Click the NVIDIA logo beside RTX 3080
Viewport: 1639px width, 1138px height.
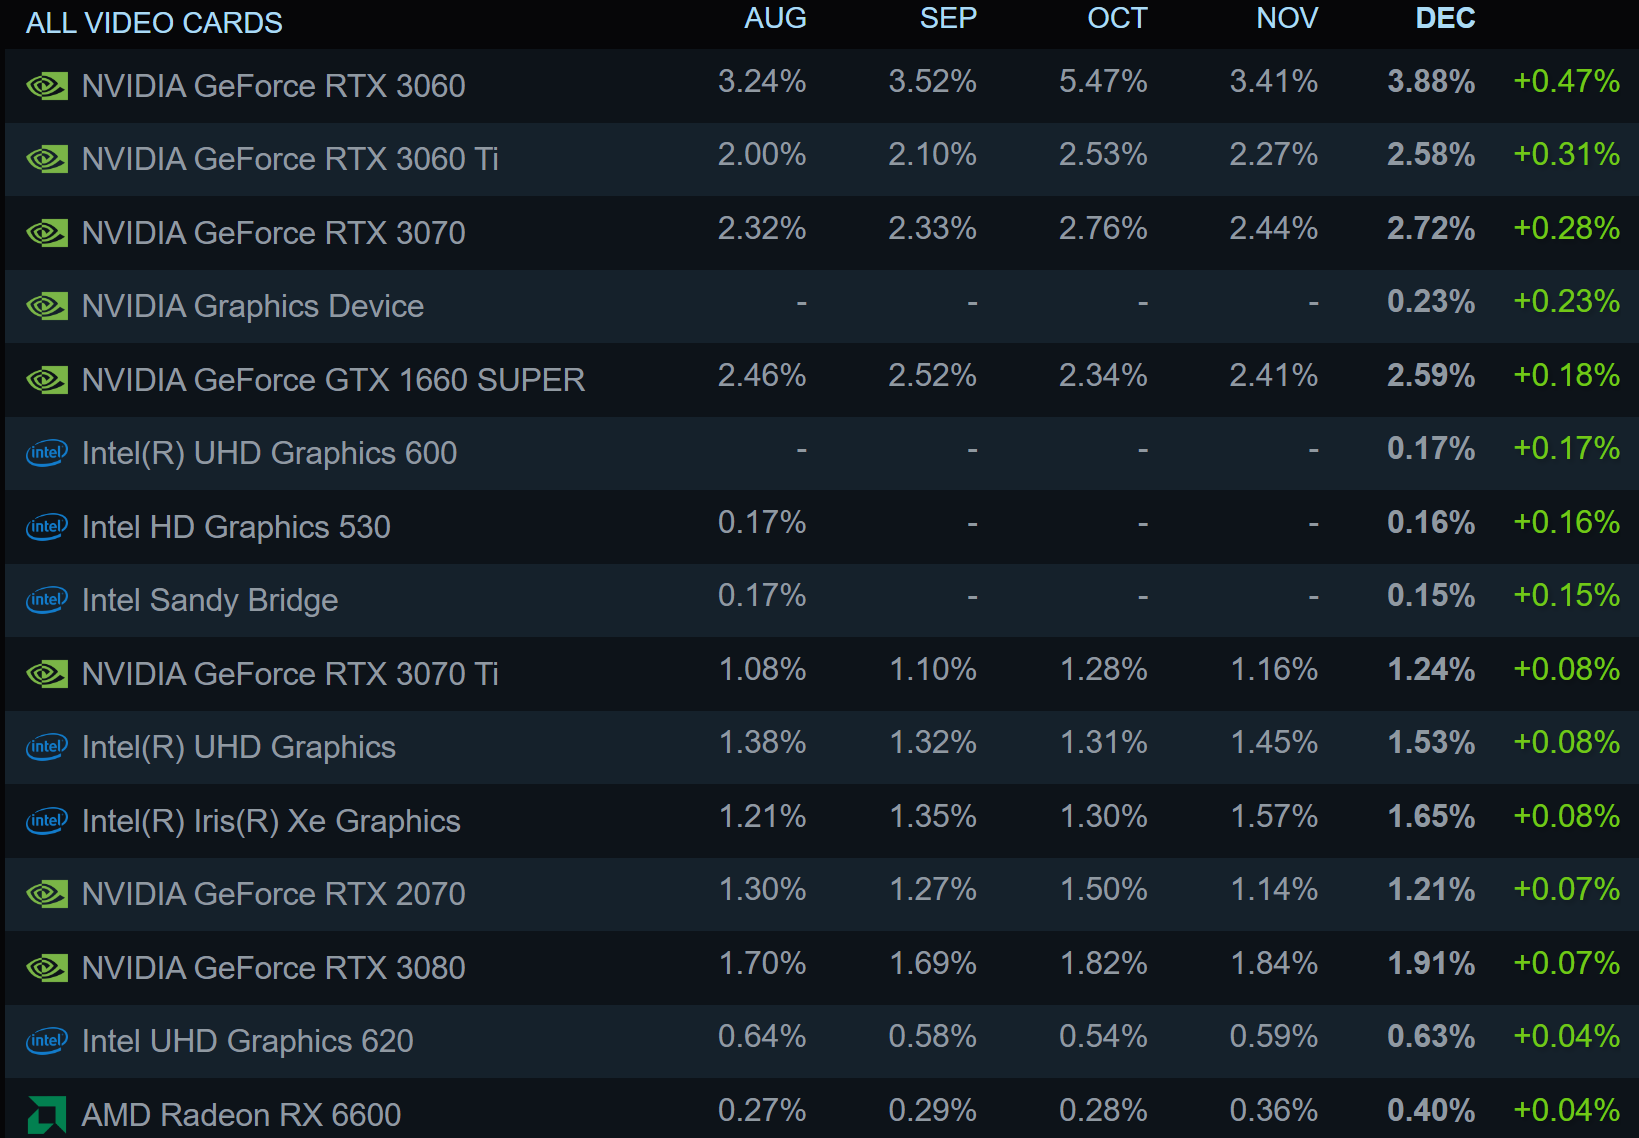[47, 968]
